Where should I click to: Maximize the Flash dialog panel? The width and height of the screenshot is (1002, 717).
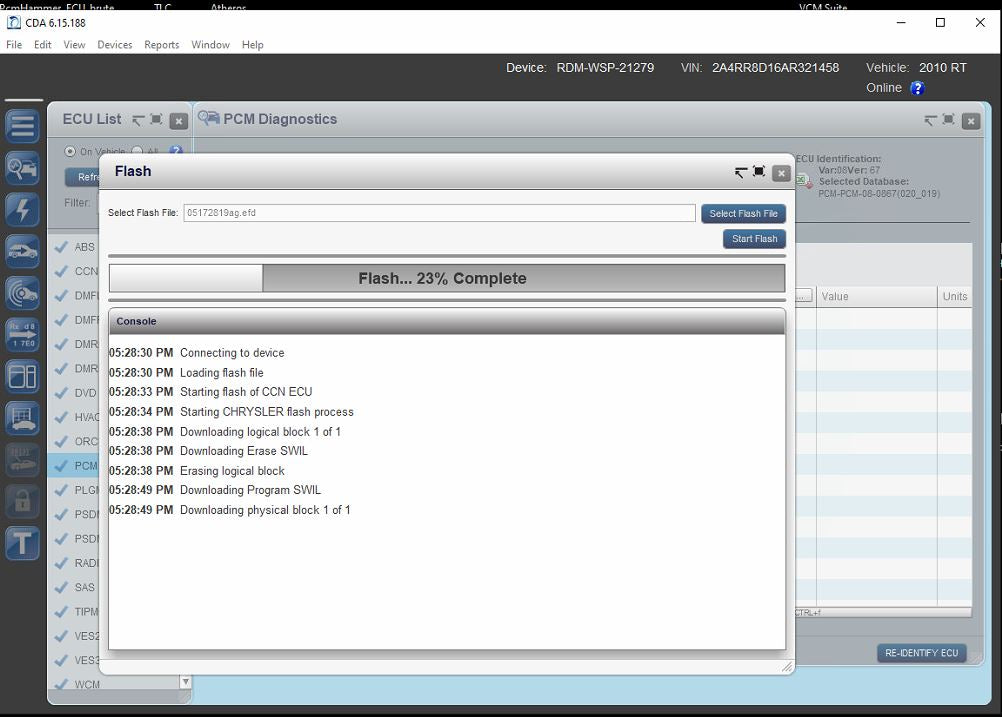pyautogui.click(x=759, y=172)
